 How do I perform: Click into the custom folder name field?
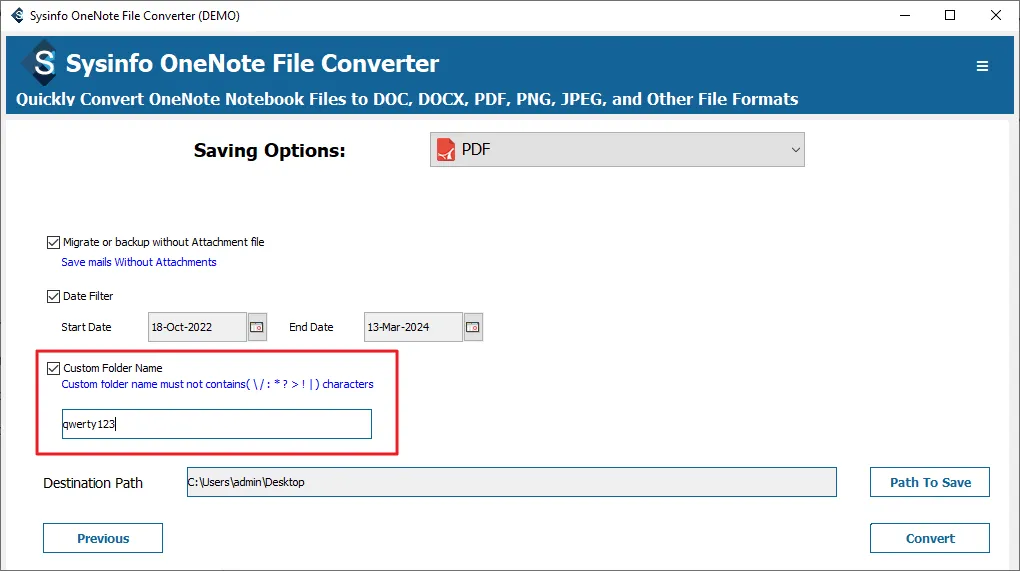217,424
